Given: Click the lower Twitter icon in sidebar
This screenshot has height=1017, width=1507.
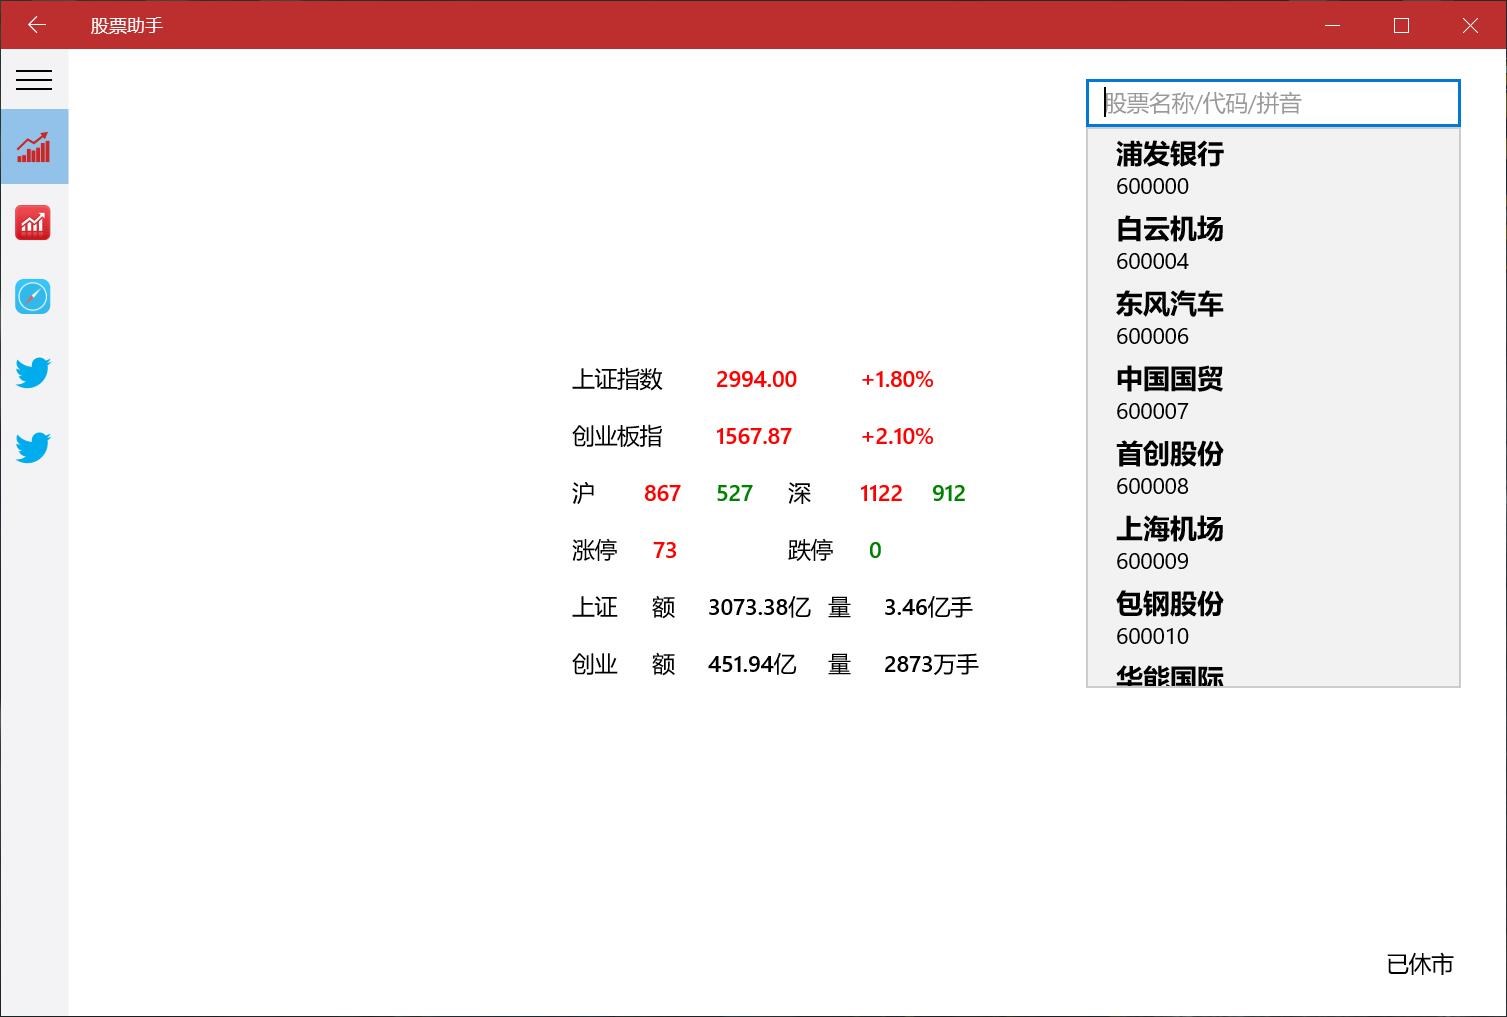Looking at the screenshot, I should pos(33,446).
